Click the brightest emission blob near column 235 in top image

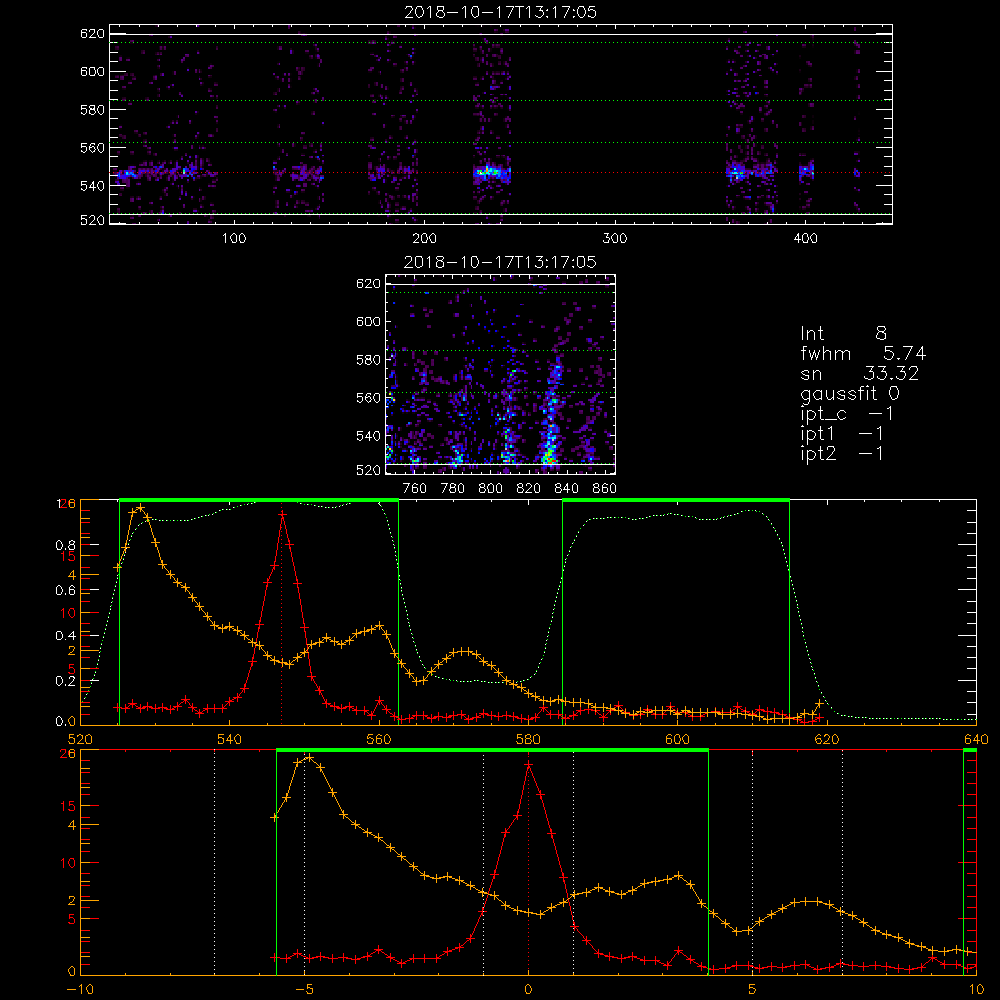coord(490,172)
